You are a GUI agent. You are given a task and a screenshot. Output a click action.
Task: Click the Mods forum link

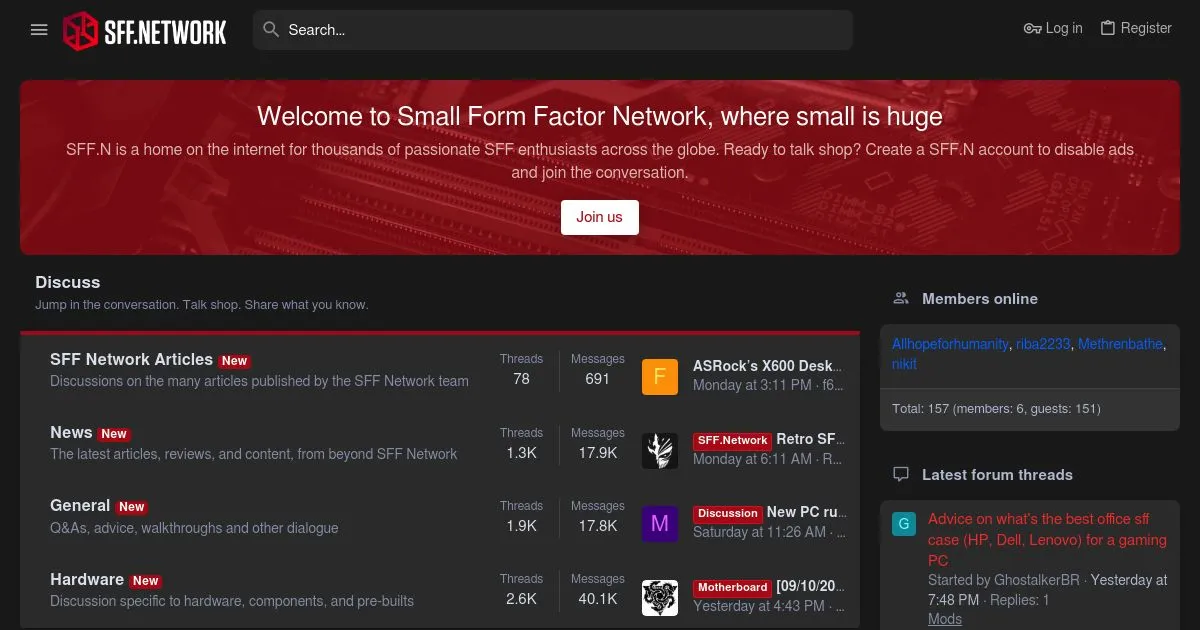point(945,619)
